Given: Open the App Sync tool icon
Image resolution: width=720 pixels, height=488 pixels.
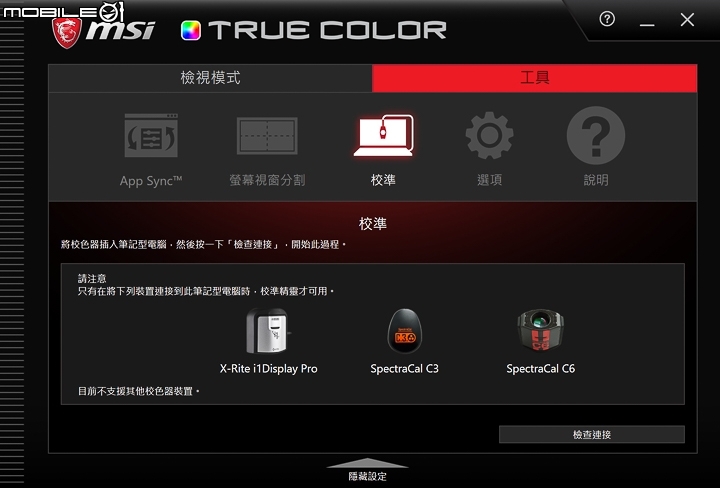Looking at the screenshot, I should [x=151, y=135].
